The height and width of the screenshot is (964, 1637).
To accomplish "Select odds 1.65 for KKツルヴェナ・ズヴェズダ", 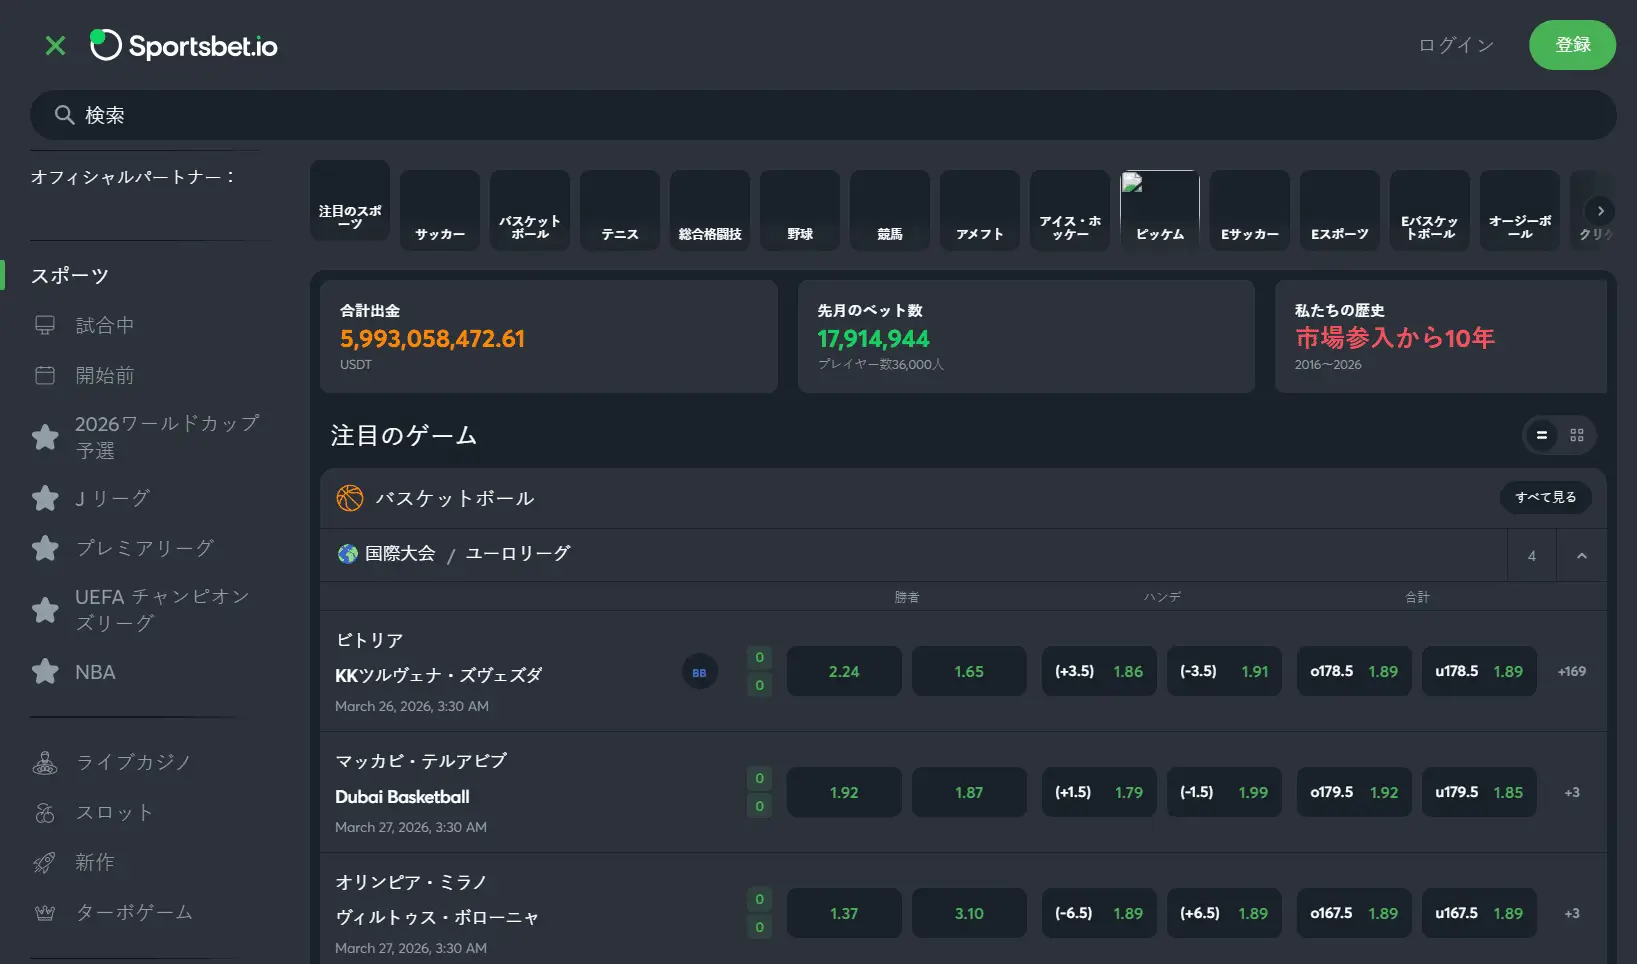I will 969,671.
